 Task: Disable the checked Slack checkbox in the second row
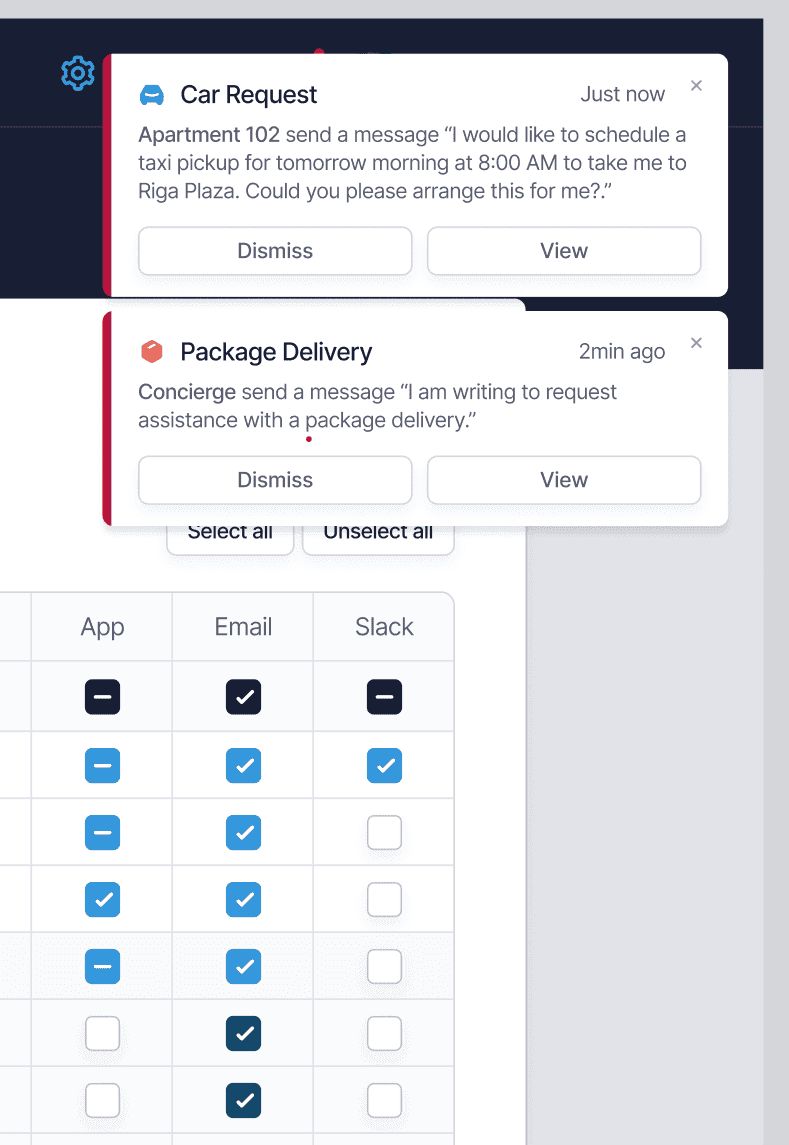coord(384,765)
